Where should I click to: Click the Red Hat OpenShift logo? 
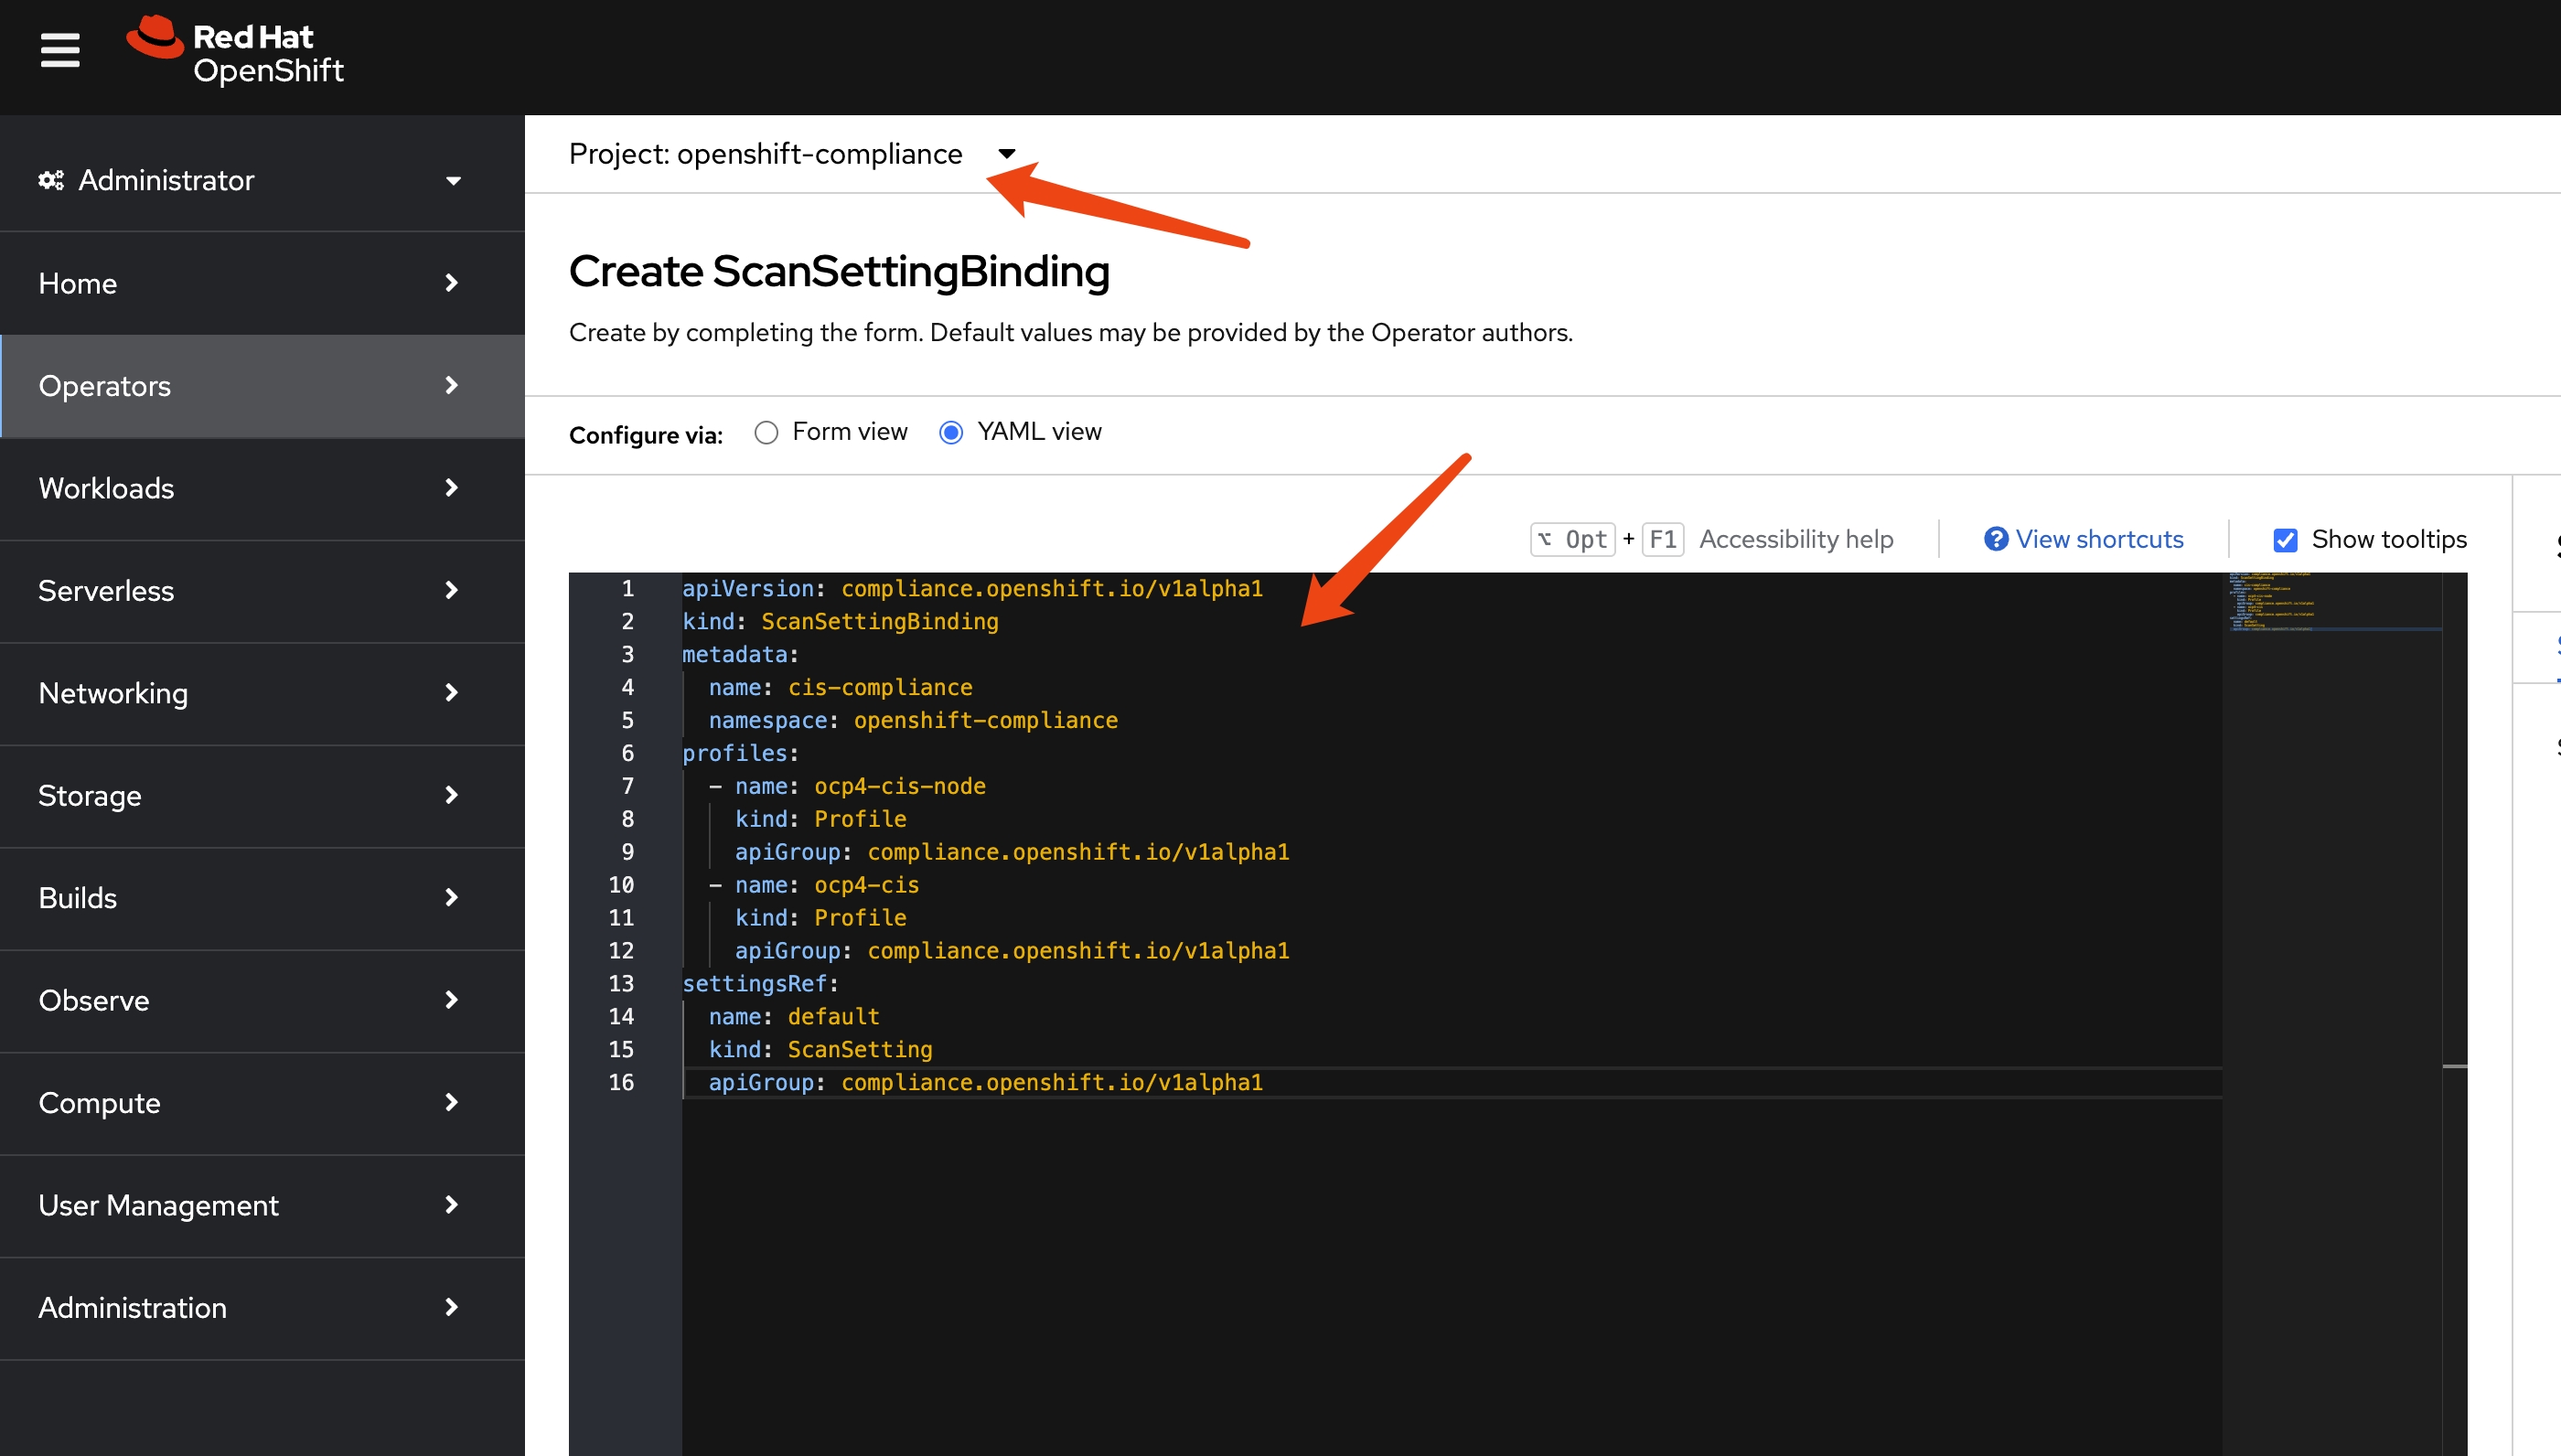[236, 52]
